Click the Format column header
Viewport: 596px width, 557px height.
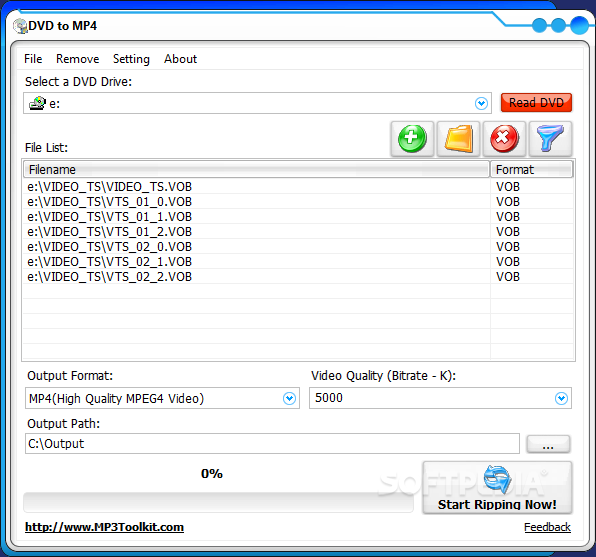click(x=531, y=170)
